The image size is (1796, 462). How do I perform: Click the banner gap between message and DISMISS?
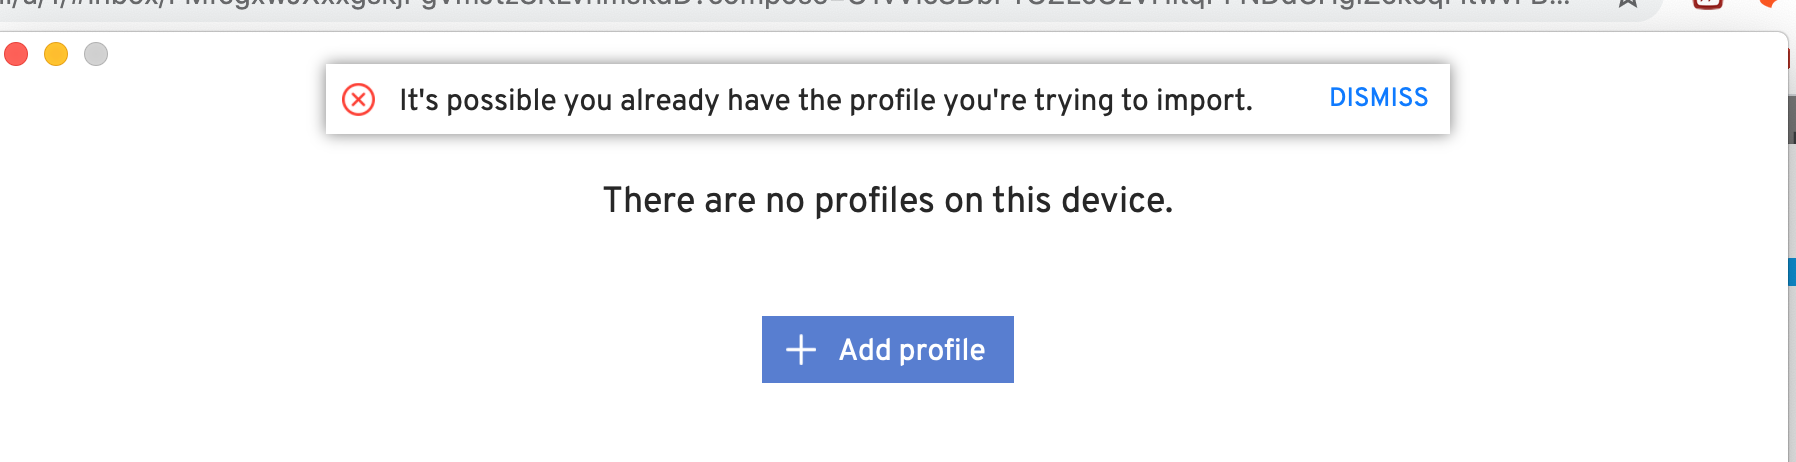coord(1290,100)
